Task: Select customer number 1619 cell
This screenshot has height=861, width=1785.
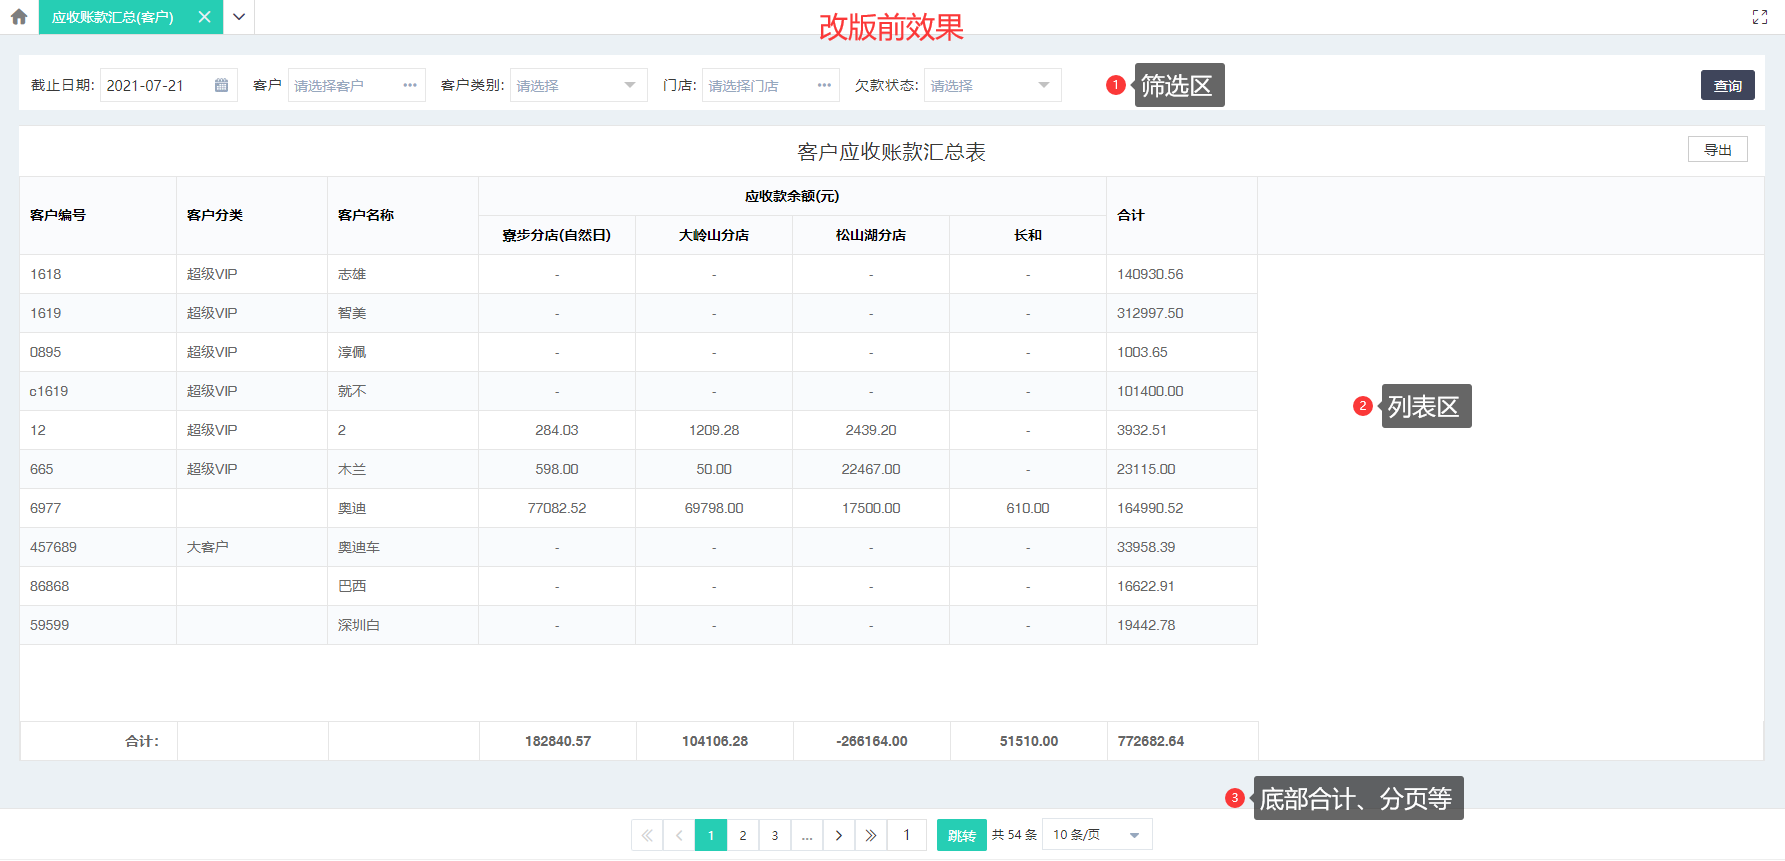Action: [98, 313]
